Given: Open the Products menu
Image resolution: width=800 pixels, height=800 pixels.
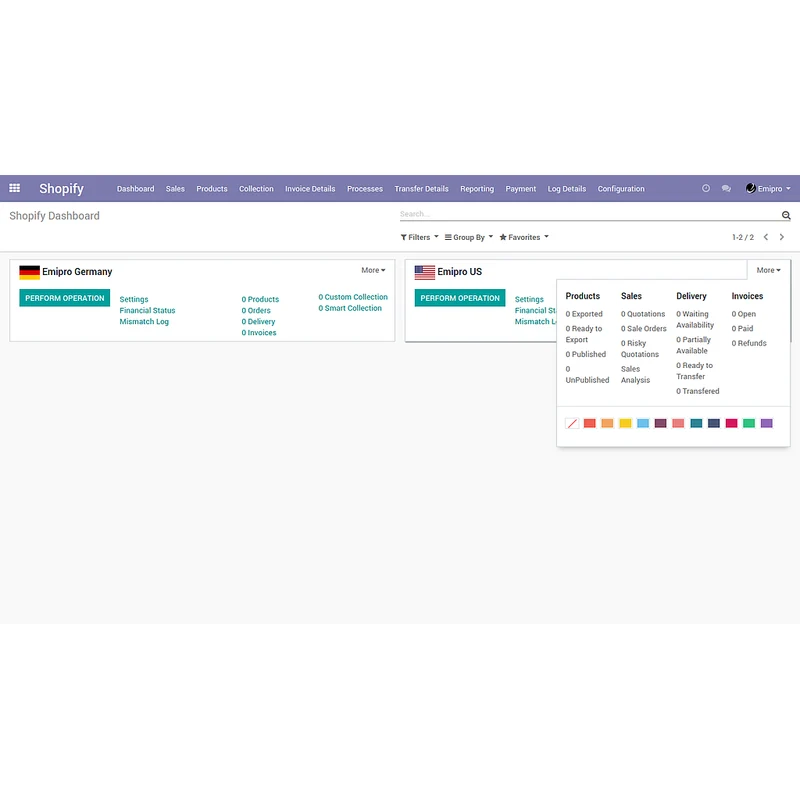Looking at the screenshot, I should click(212, 189).
